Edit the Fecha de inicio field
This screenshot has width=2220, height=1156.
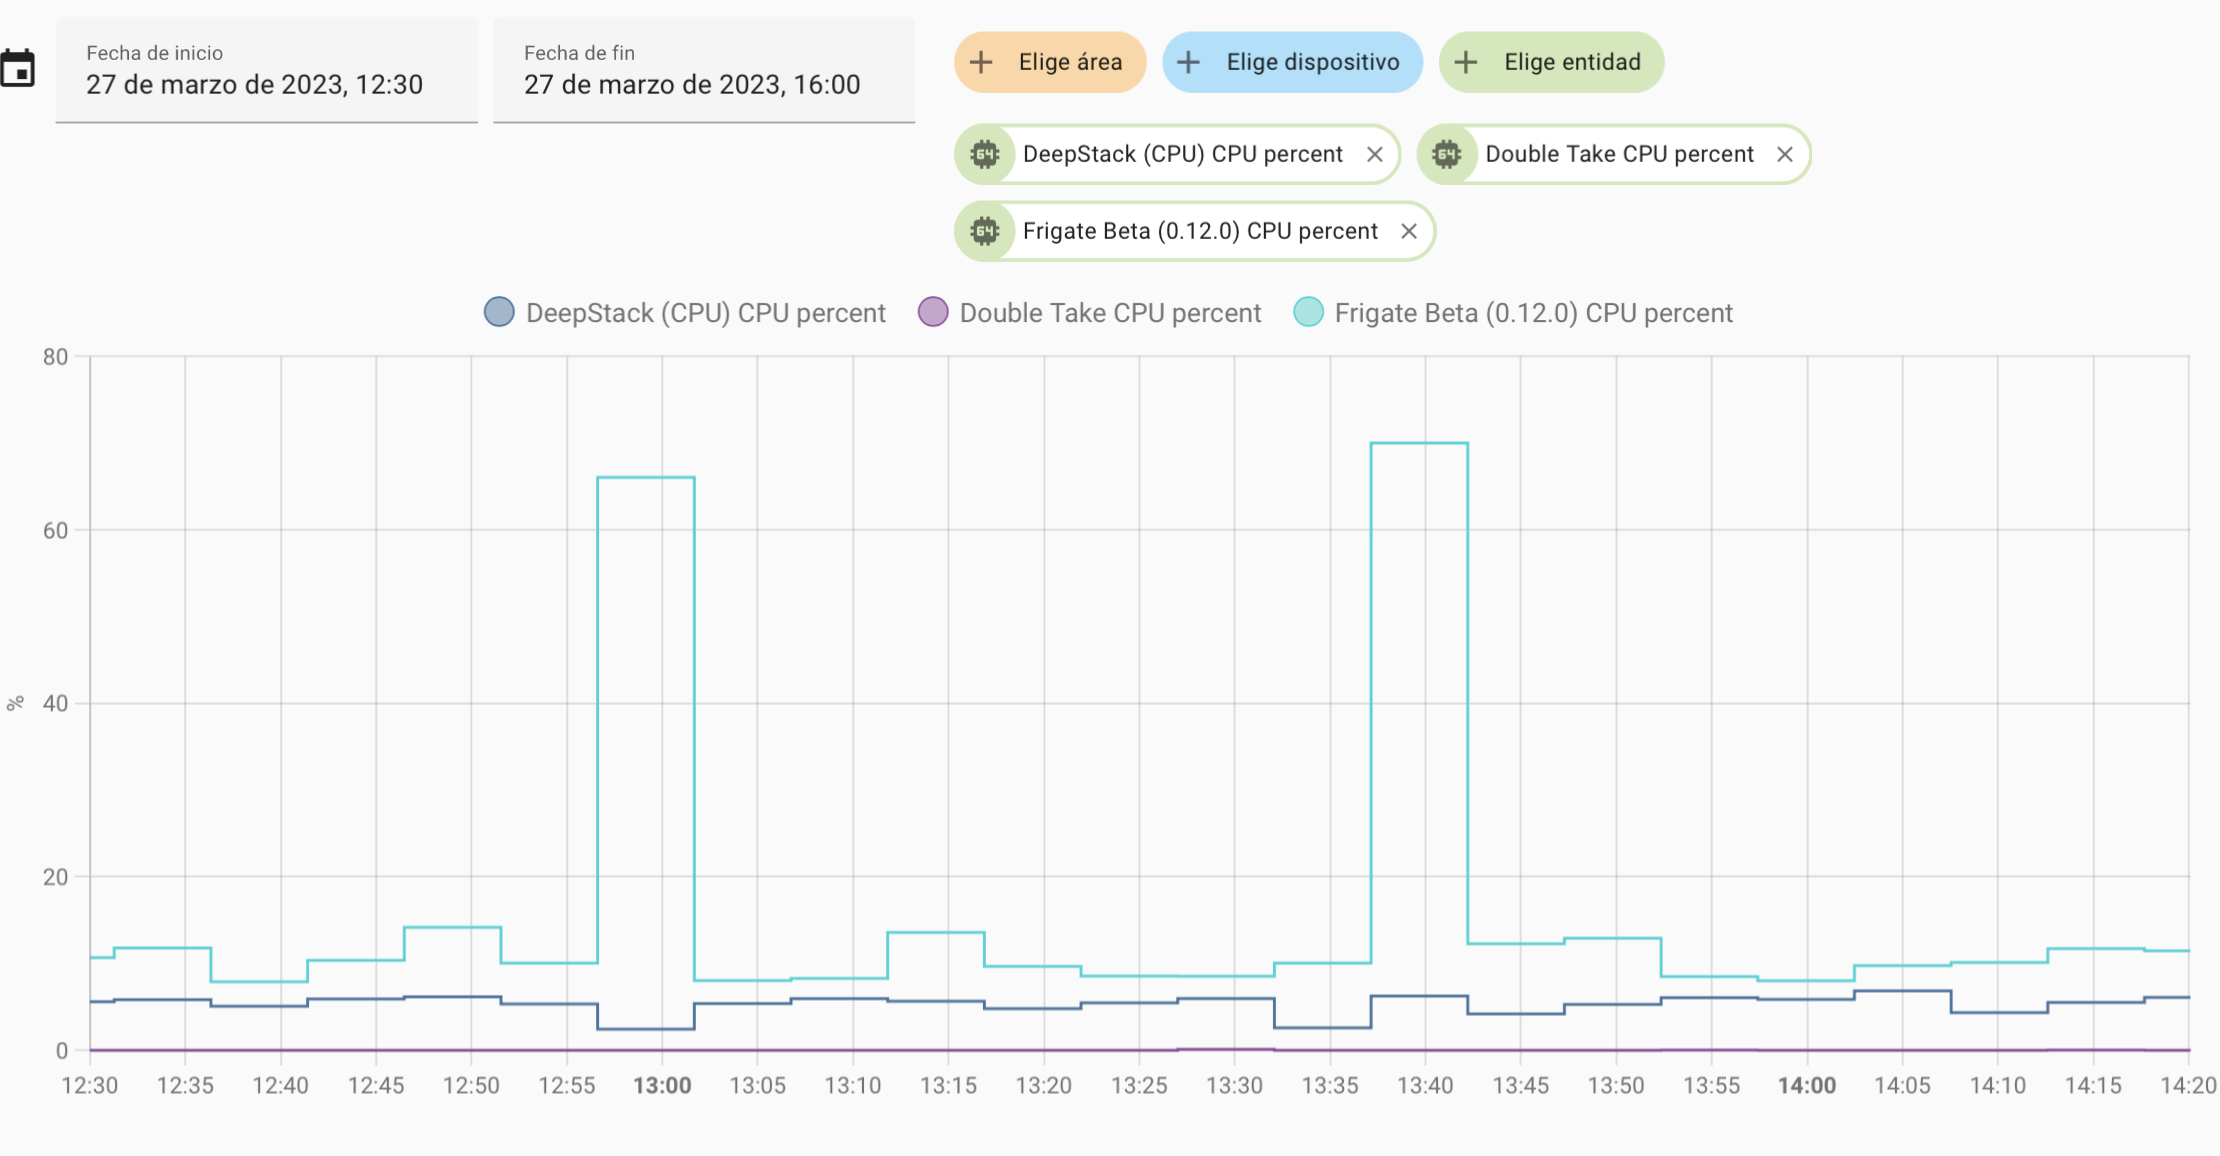coord(266,70)
